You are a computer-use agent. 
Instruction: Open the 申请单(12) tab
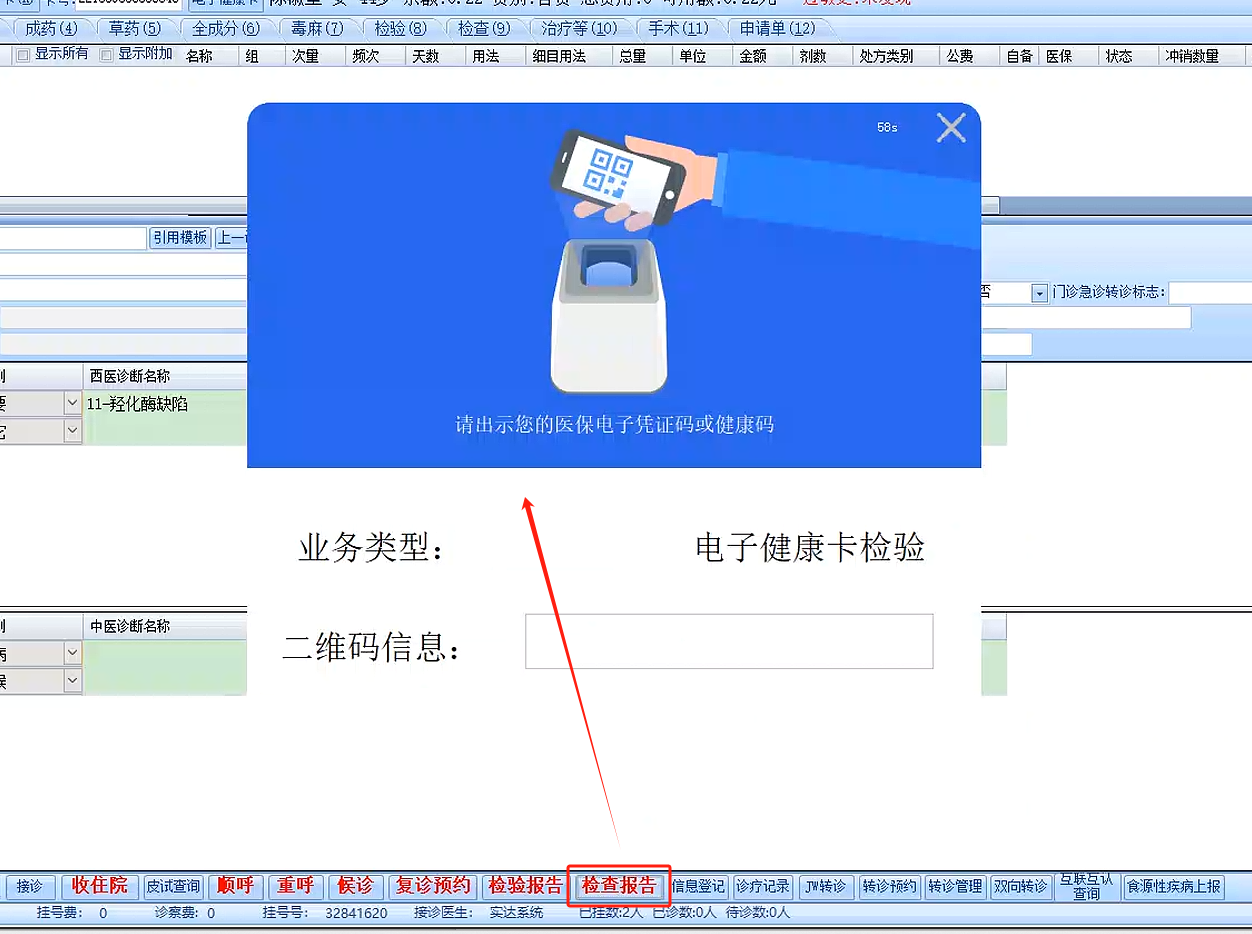[x=777, y=28]
